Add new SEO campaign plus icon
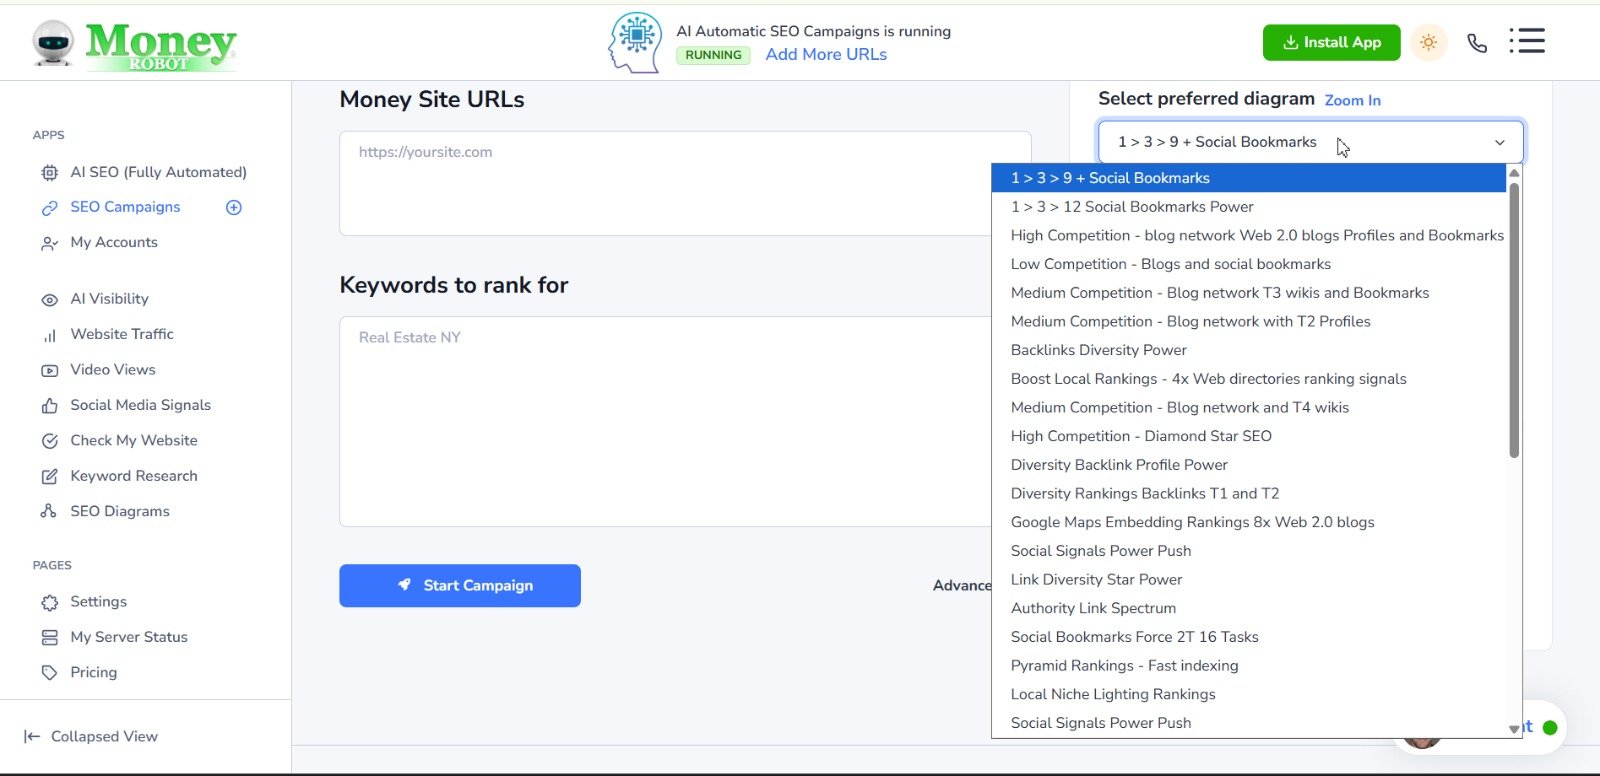Image resolution: width=1600 pixels, height=776 pixels. 234,207
